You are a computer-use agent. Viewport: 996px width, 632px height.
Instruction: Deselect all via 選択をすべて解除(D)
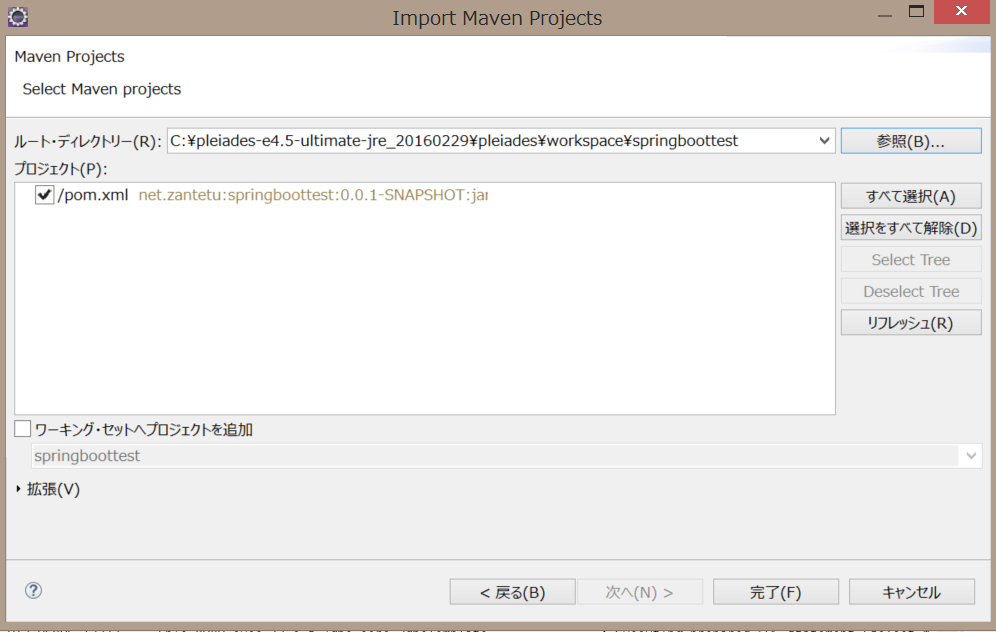click(910, 227)
